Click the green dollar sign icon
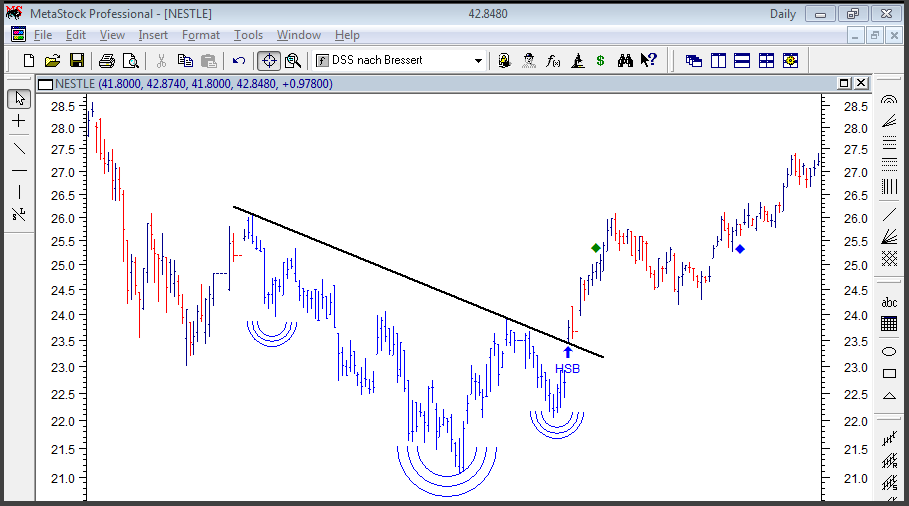The height and width of the screenshot is (506, 909). click(x=601, y=60)
